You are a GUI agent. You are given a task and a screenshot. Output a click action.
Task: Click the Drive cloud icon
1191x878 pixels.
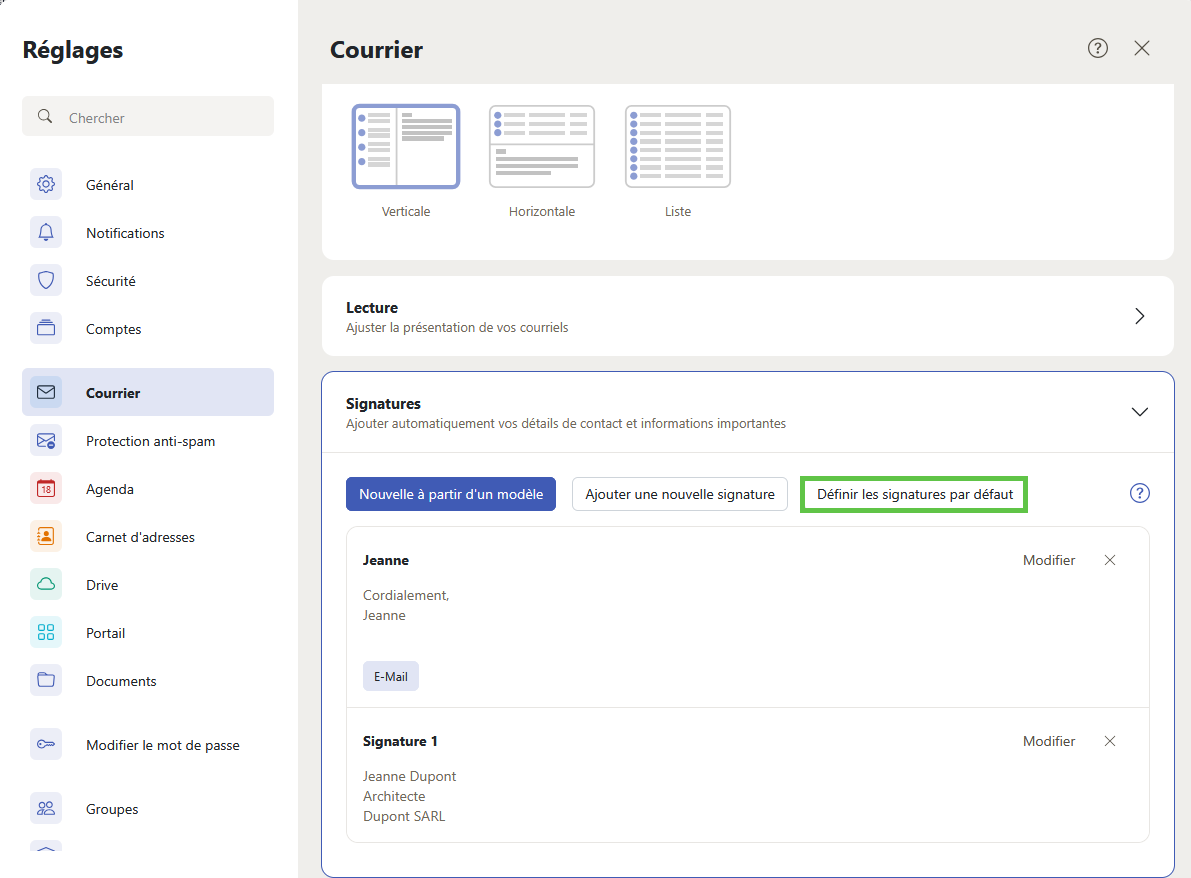(46, 585)
